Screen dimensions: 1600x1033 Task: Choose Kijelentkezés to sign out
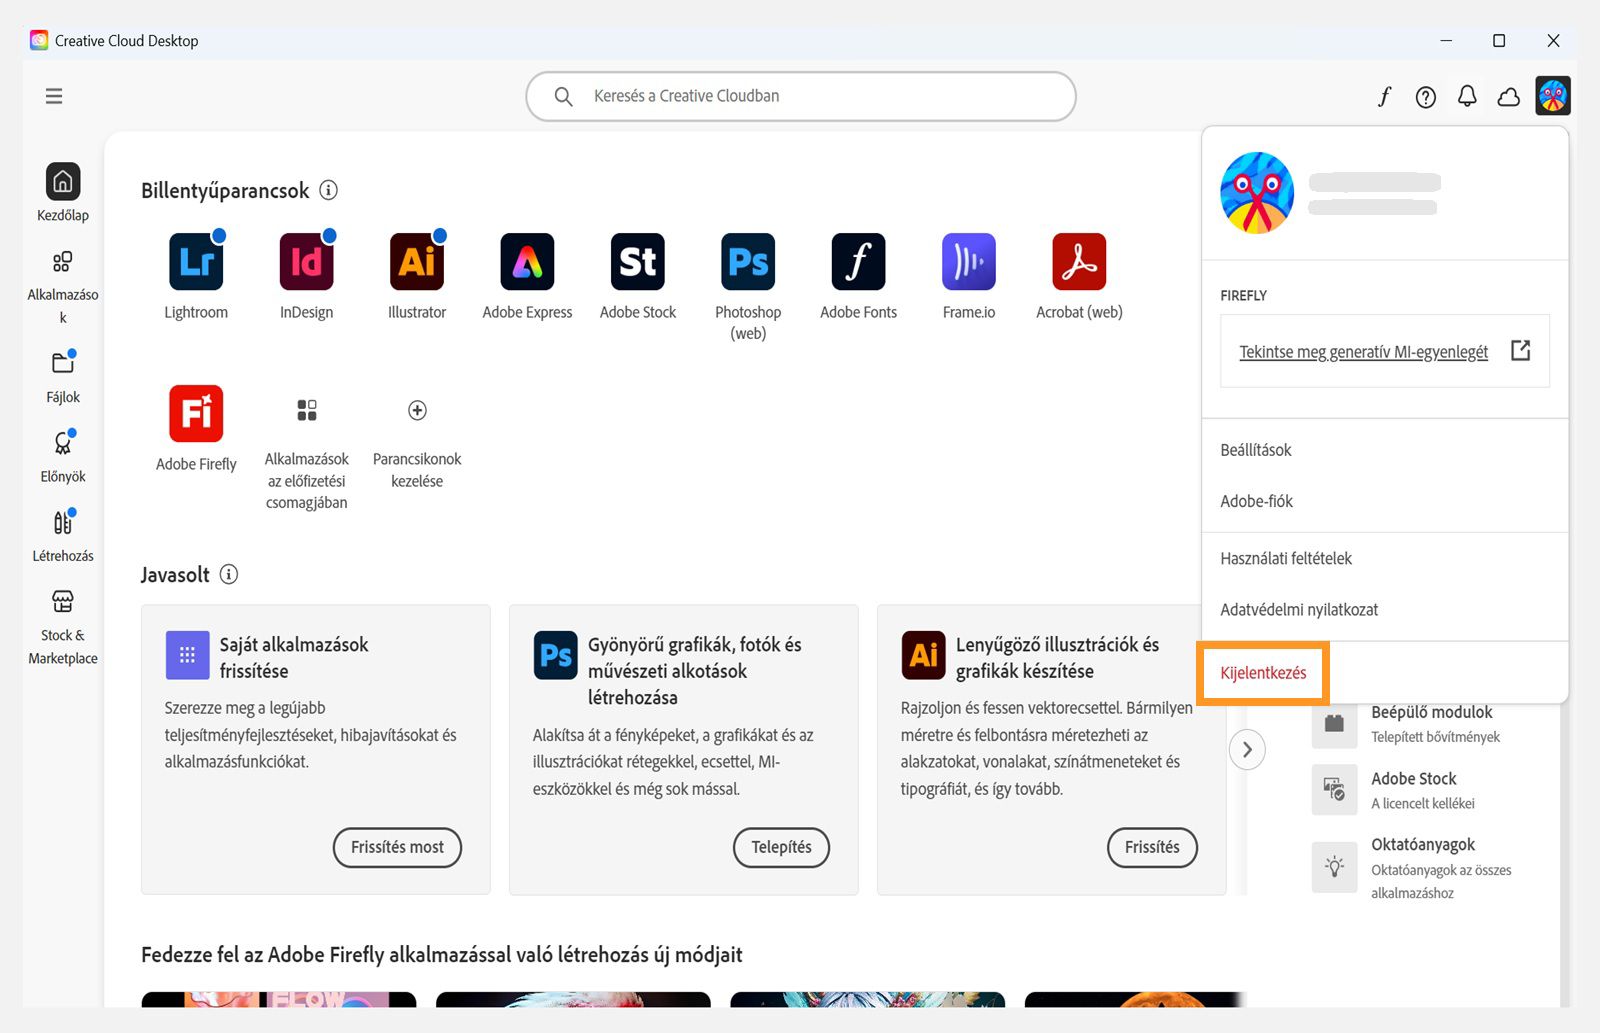click(x=1263, y=673)
